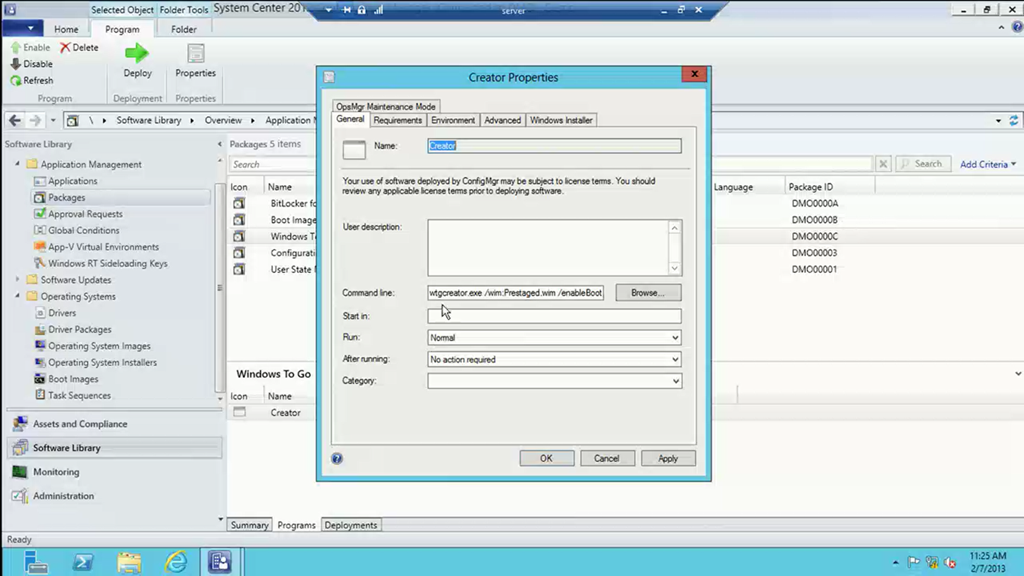The image size is (1024, 576).
Task: Click the Delete icon in ribbon
Action: (66, 47)
